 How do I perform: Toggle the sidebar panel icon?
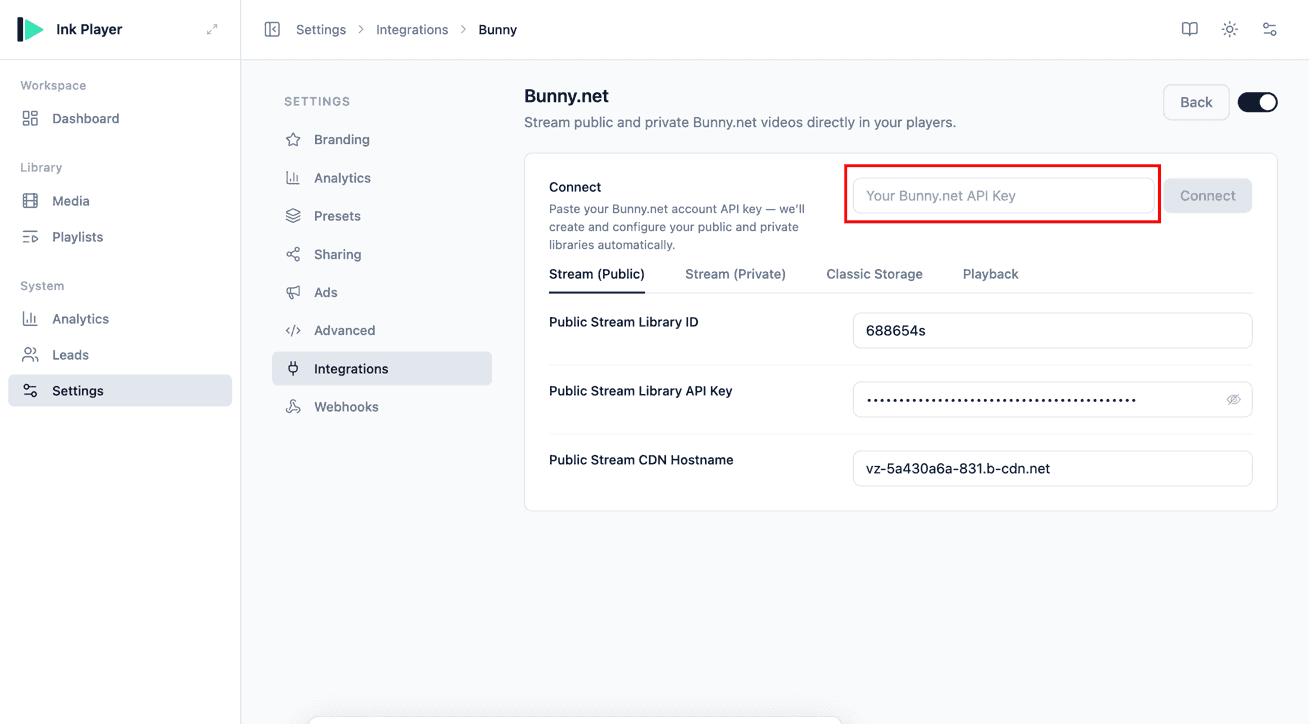pyautogui.click(x=272, y=30)
